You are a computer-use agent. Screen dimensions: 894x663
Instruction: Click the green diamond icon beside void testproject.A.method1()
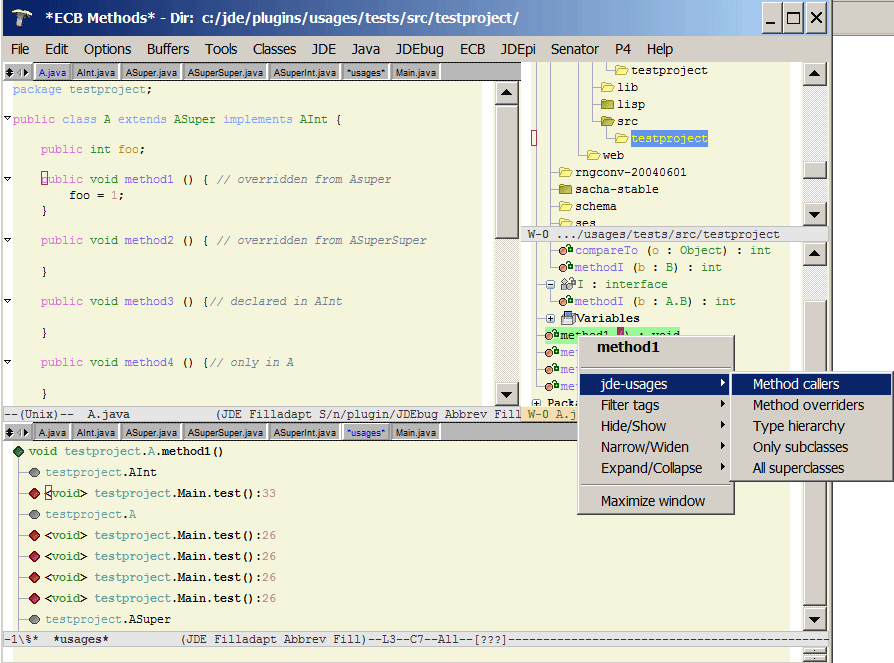pos(18,452)
